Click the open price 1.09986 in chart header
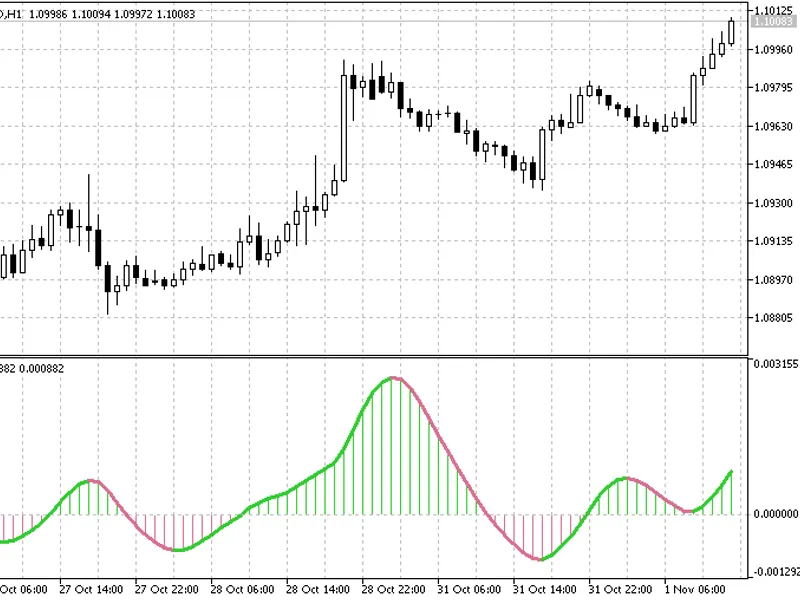 pyautogui.click(x=48, y=14)
